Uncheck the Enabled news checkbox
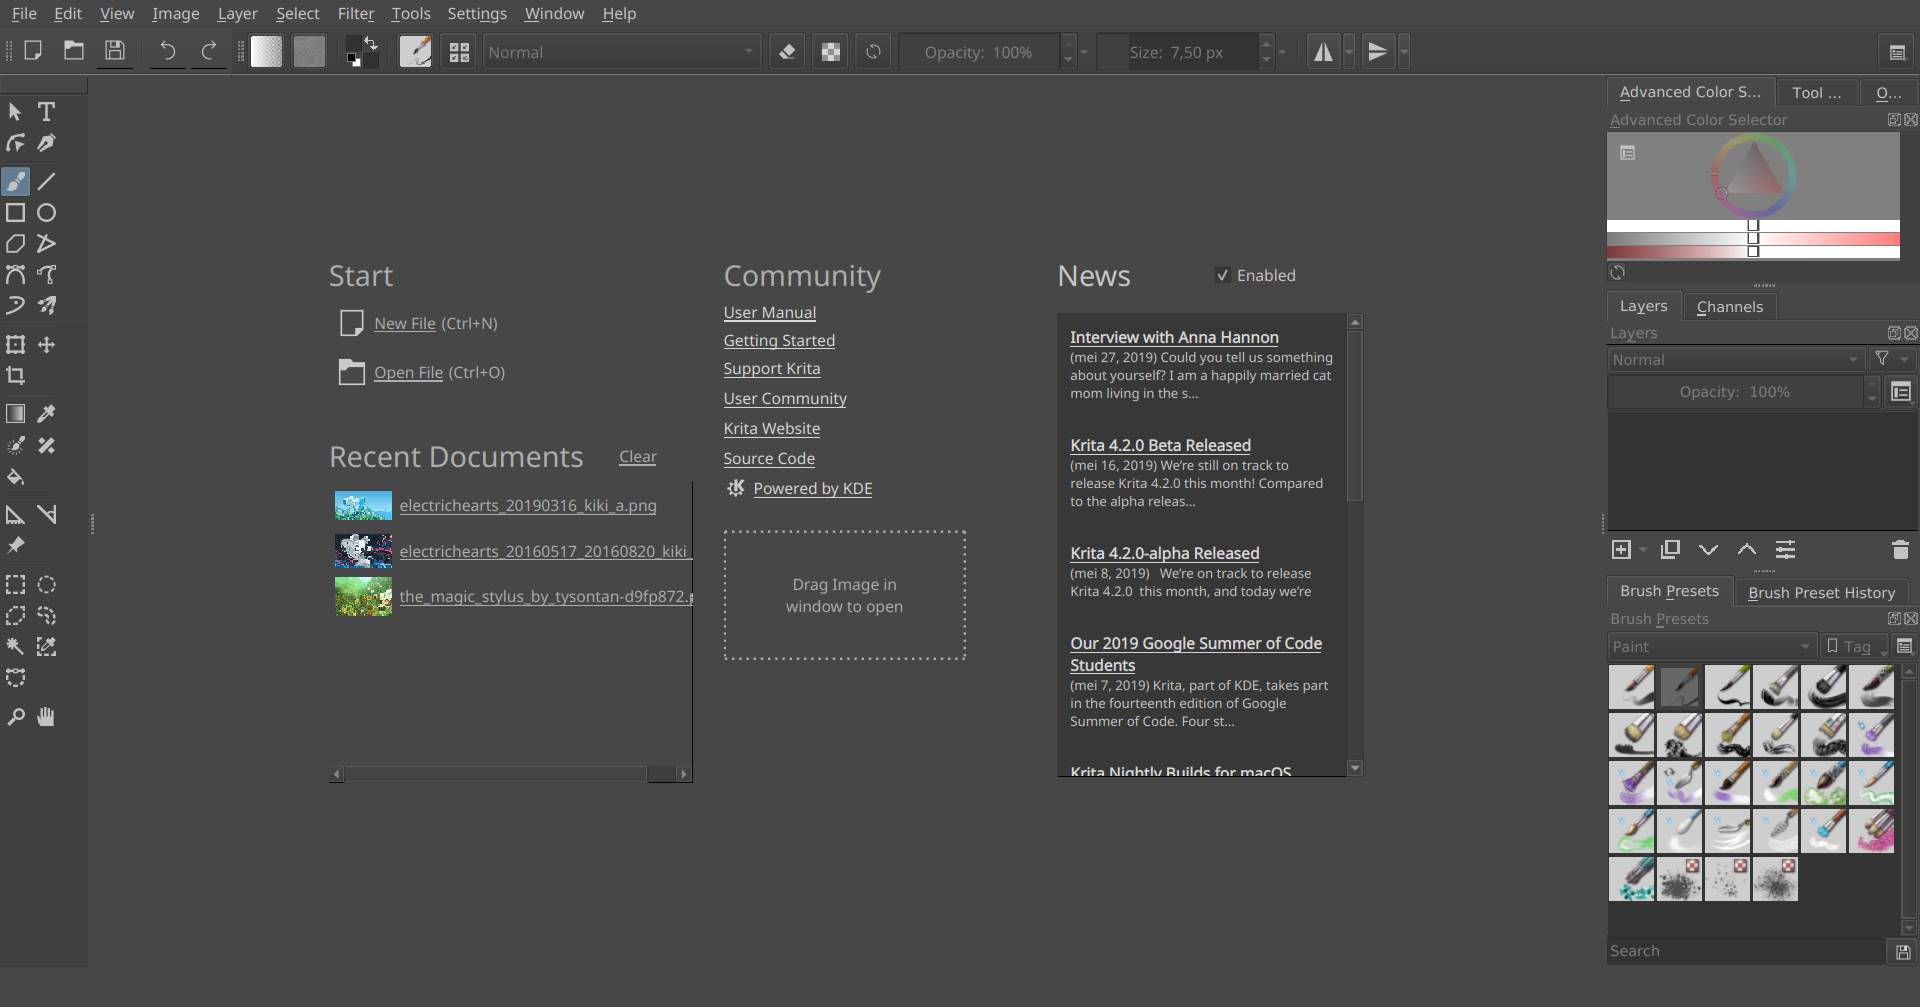The height and width of the screenshot is (1007, 1920). point(1222,275)
